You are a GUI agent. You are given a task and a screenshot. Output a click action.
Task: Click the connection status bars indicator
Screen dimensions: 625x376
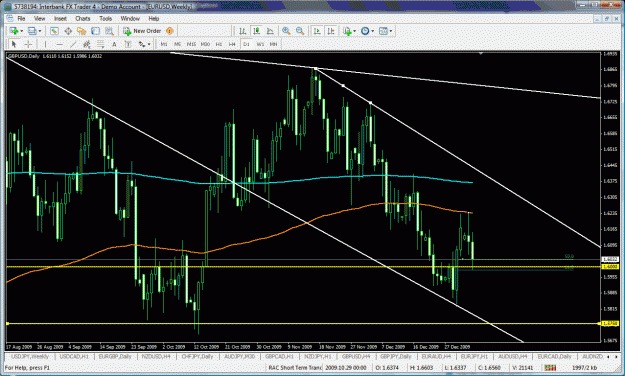point(550,367)
